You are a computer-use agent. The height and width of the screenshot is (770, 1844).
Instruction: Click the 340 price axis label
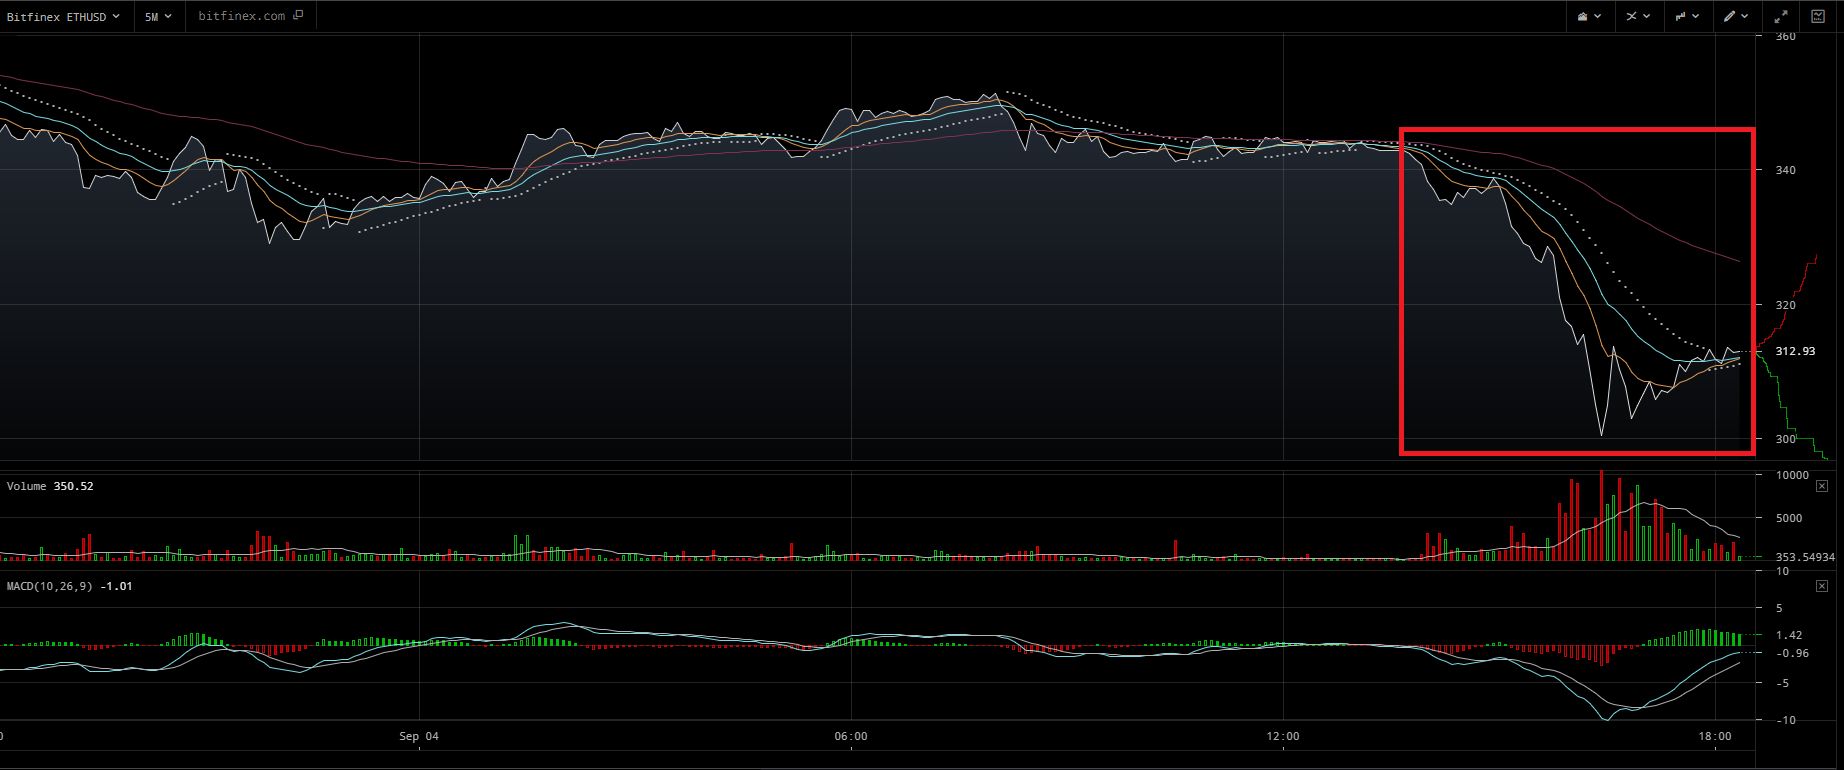[x=1785, y=170]
